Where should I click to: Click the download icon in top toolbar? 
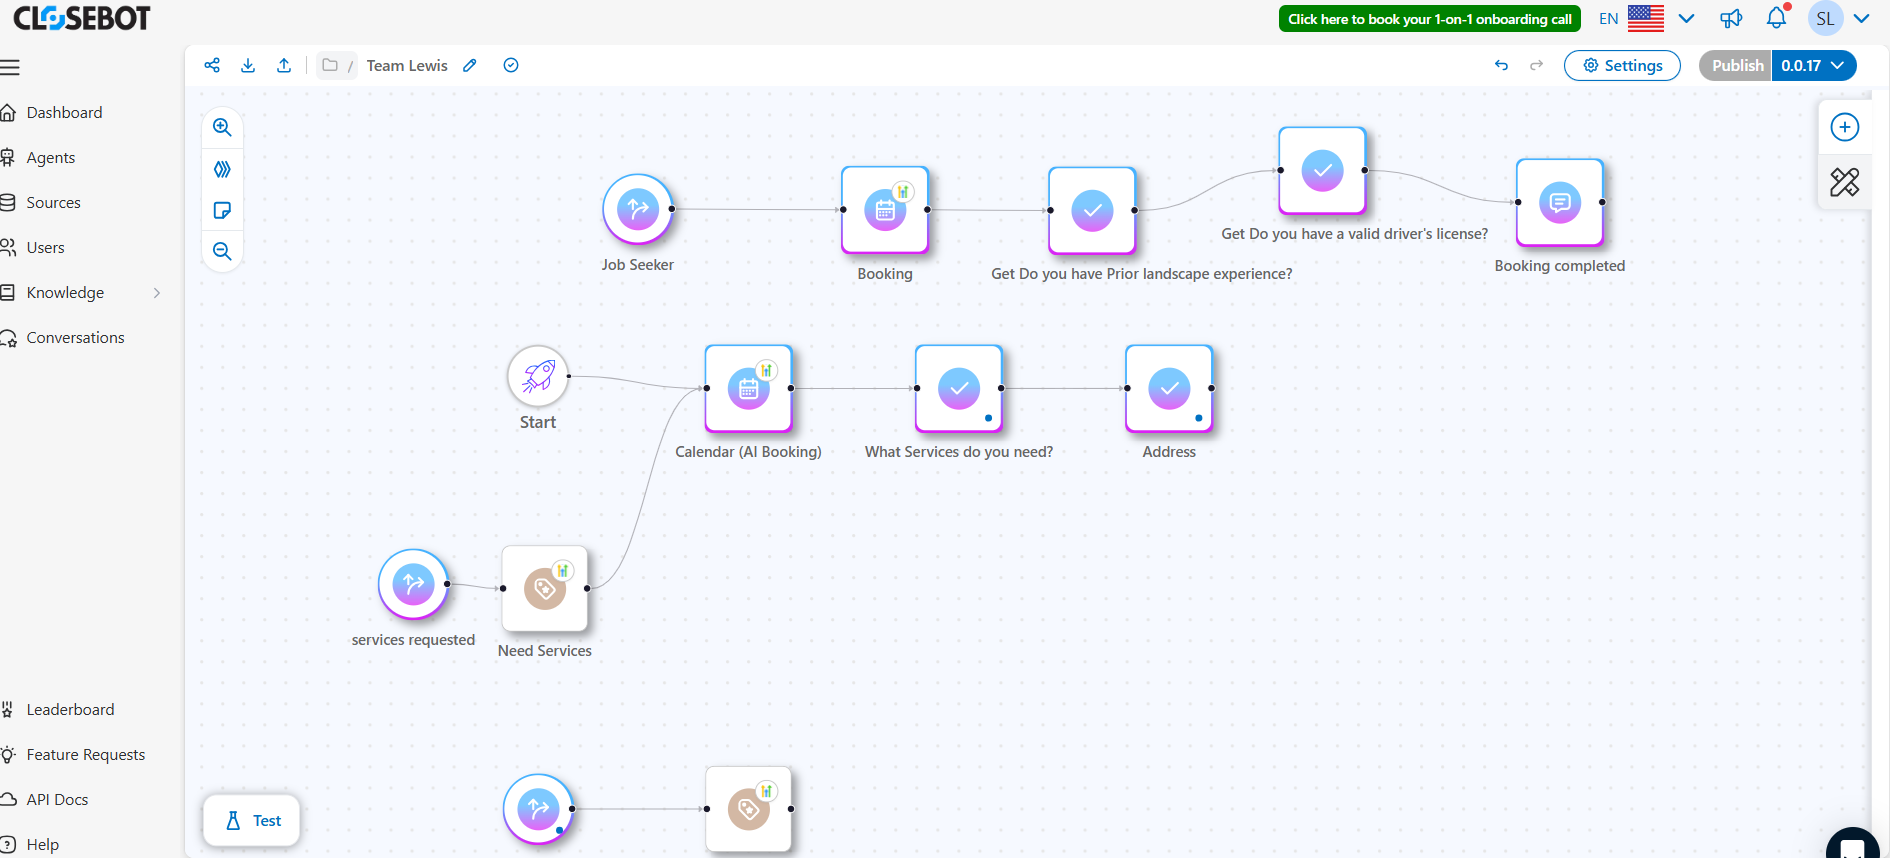click(248, 65)
